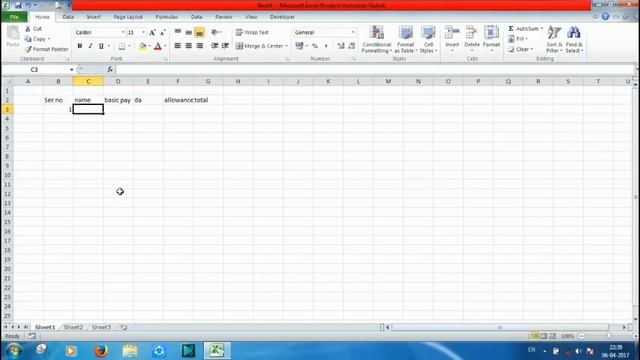Decrease decimal places
Screen dimensions: 640x360
pos(351,46)
